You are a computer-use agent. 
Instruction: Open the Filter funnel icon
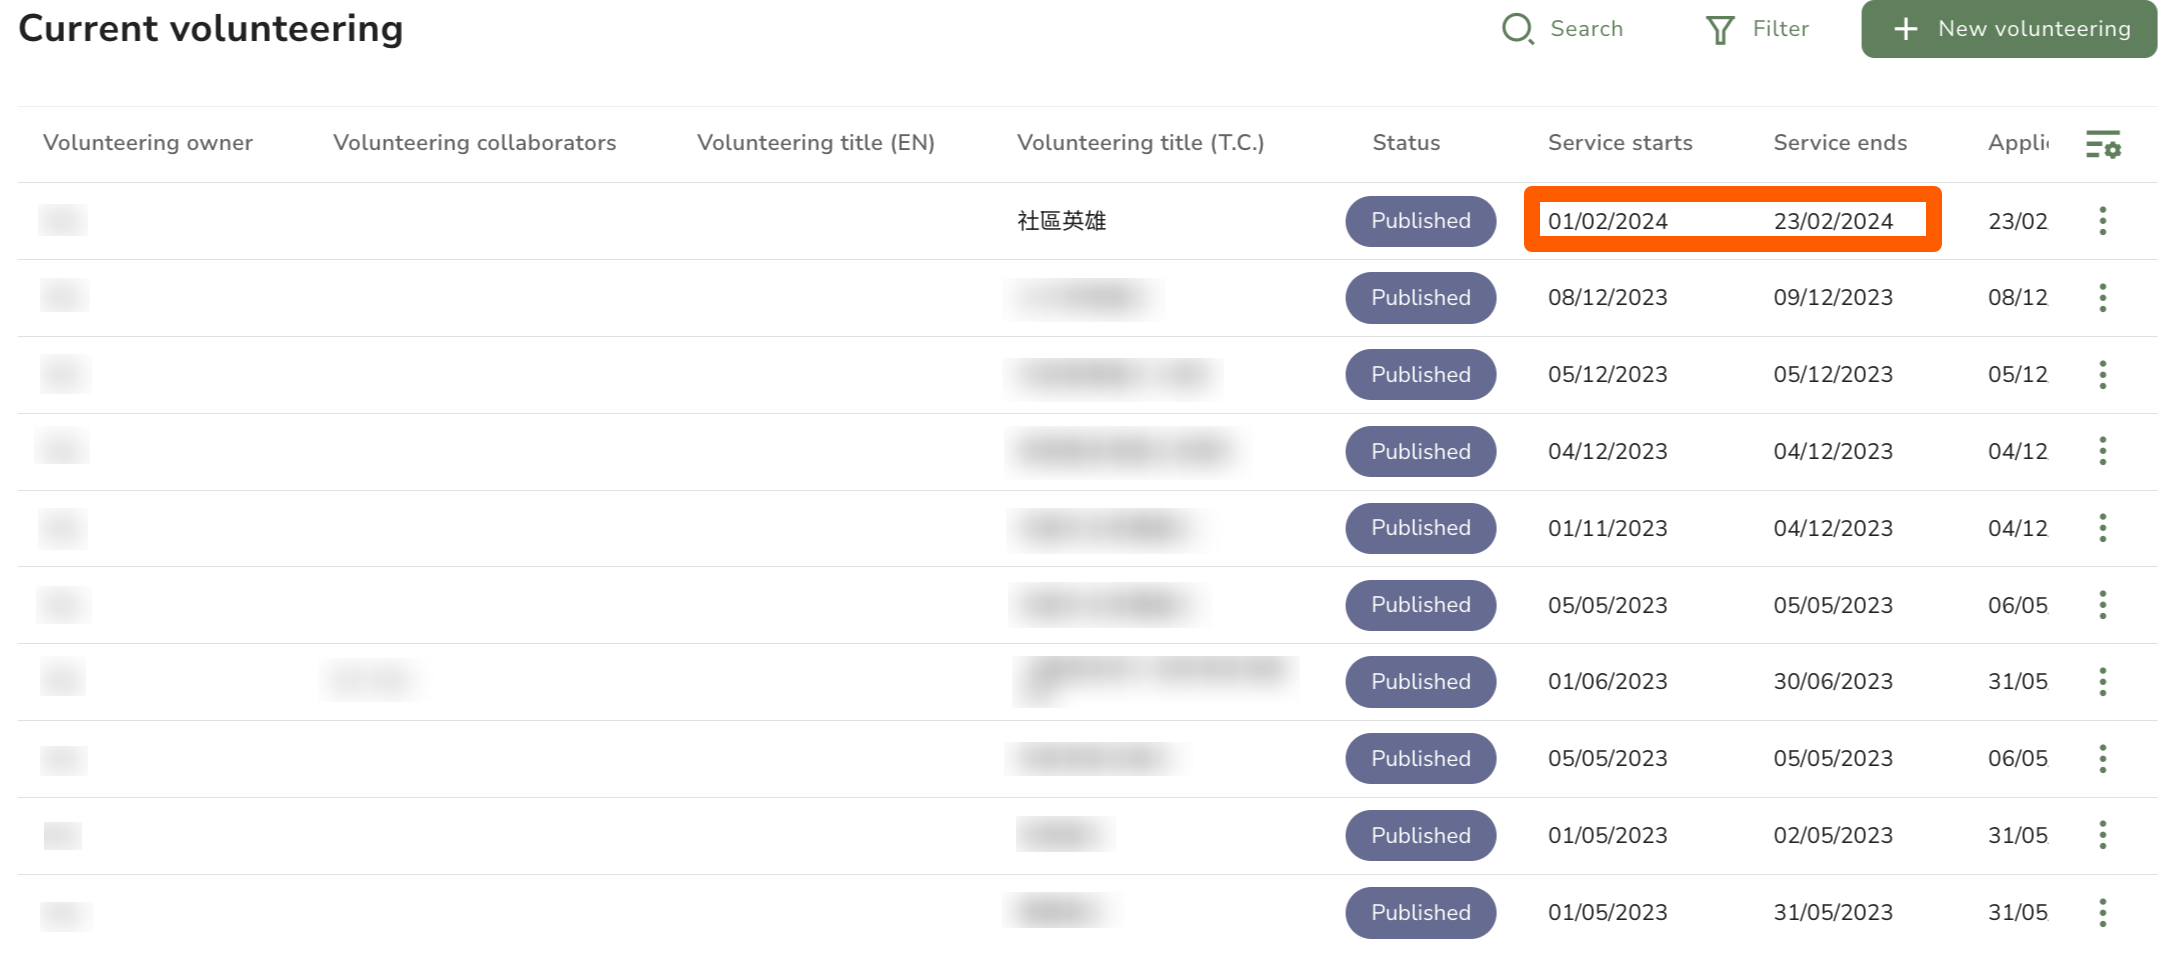pos(1719,30)
